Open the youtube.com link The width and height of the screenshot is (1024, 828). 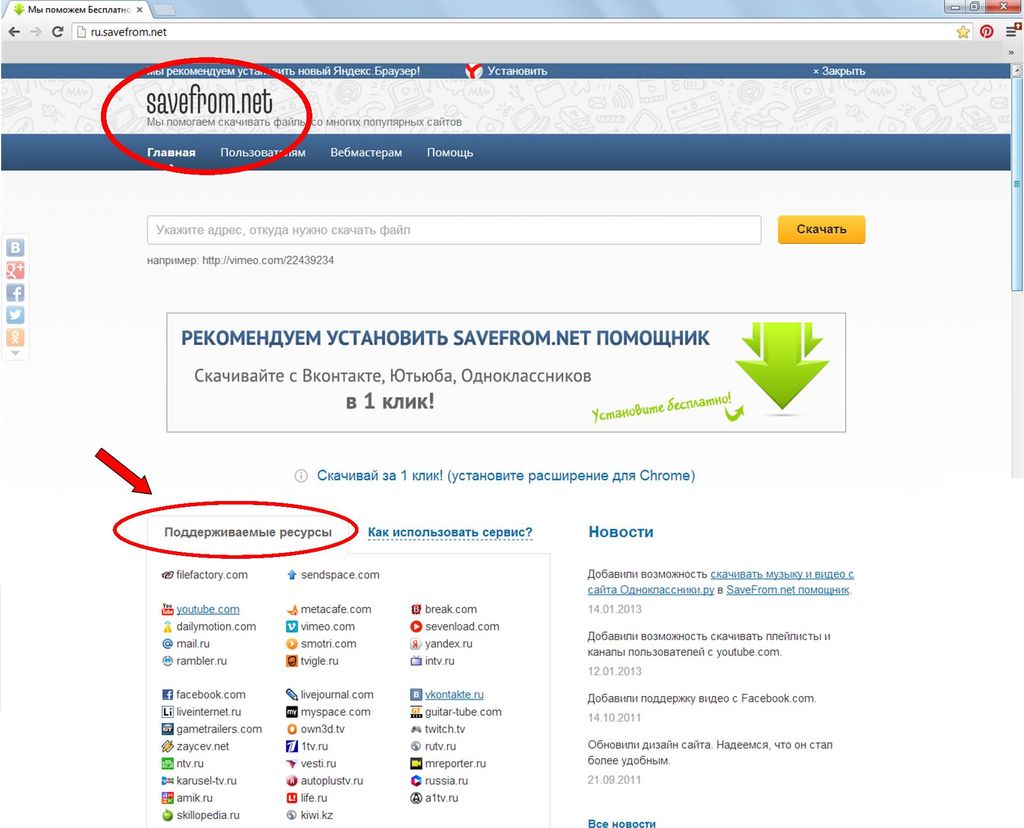(x=208, y=609)
